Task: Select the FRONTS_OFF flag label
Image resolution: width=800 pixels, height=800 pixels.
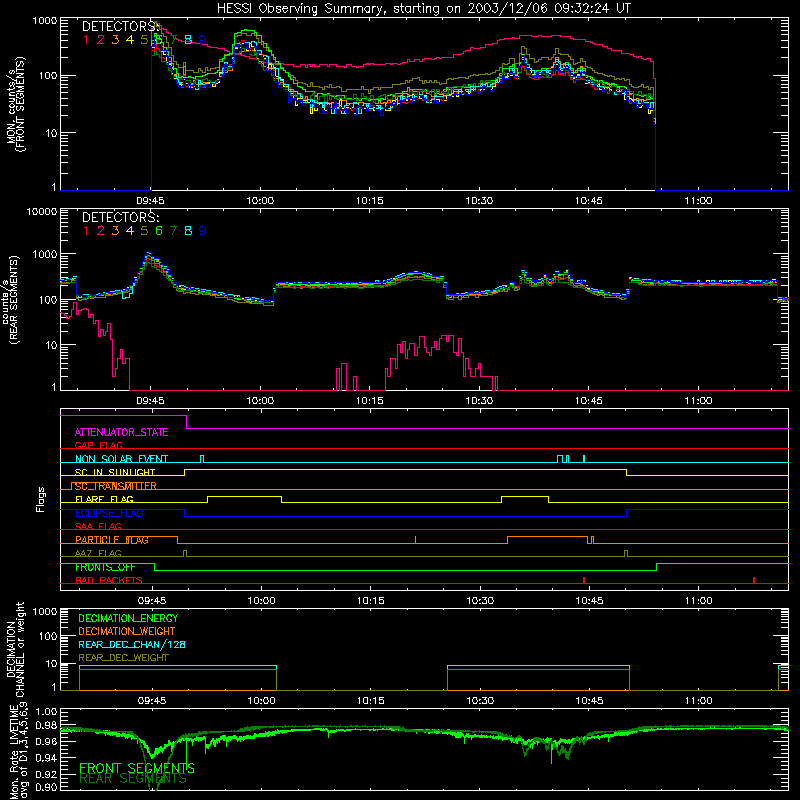Action: pos(105,567)
